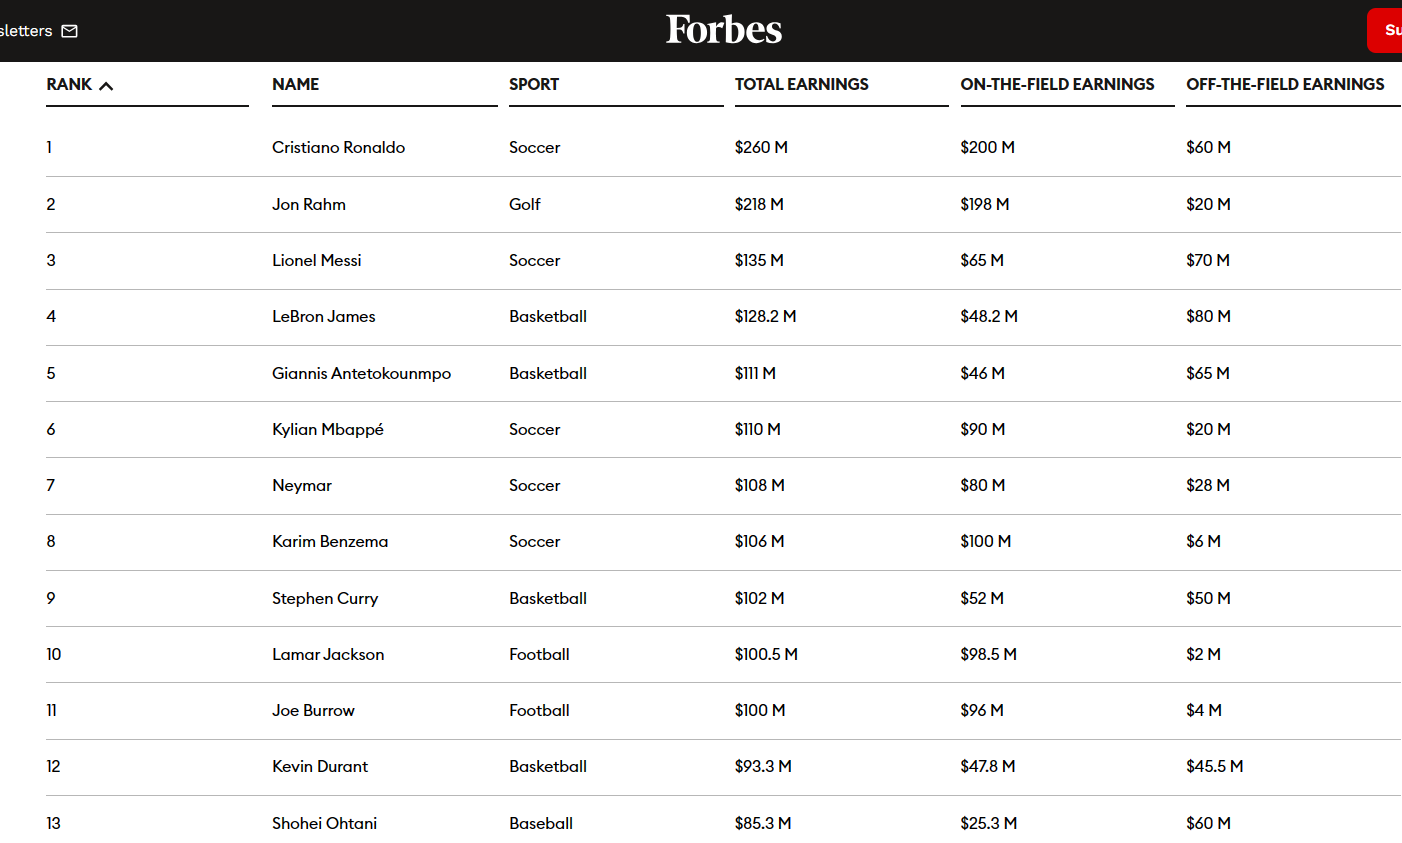
Task: Open Giannis Antetokounmpo's entry
Action: pos(361,373)
